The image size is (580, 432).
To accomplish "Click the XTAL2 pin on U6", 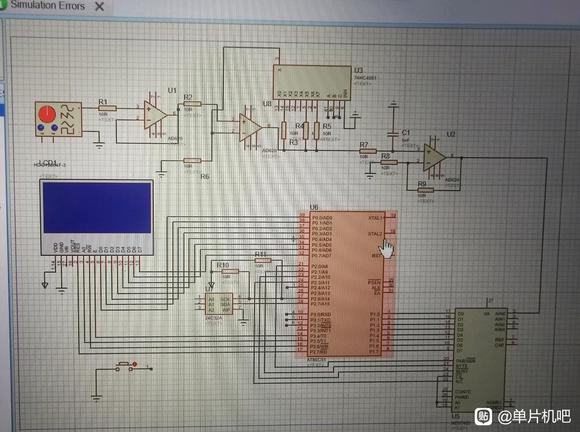I will 375,234.
